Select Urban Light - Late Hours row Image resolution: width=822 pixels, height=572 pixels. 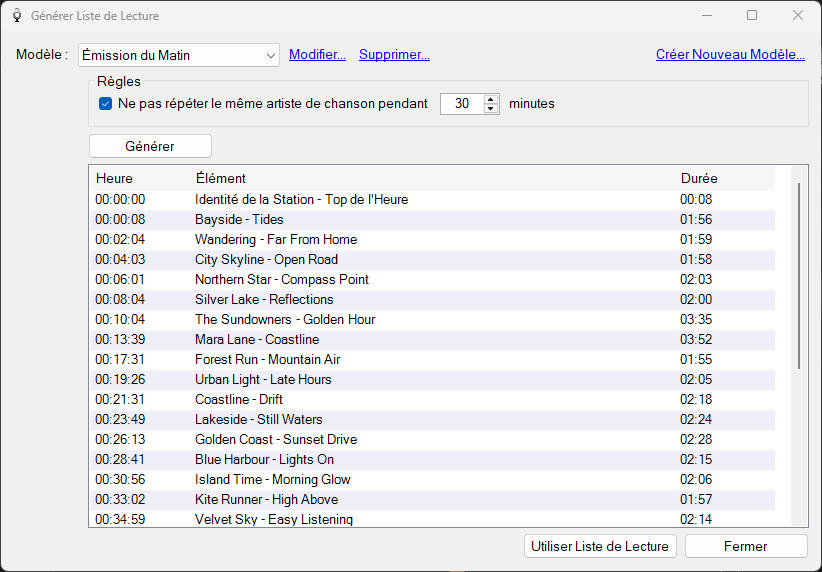tap(432, 379)
